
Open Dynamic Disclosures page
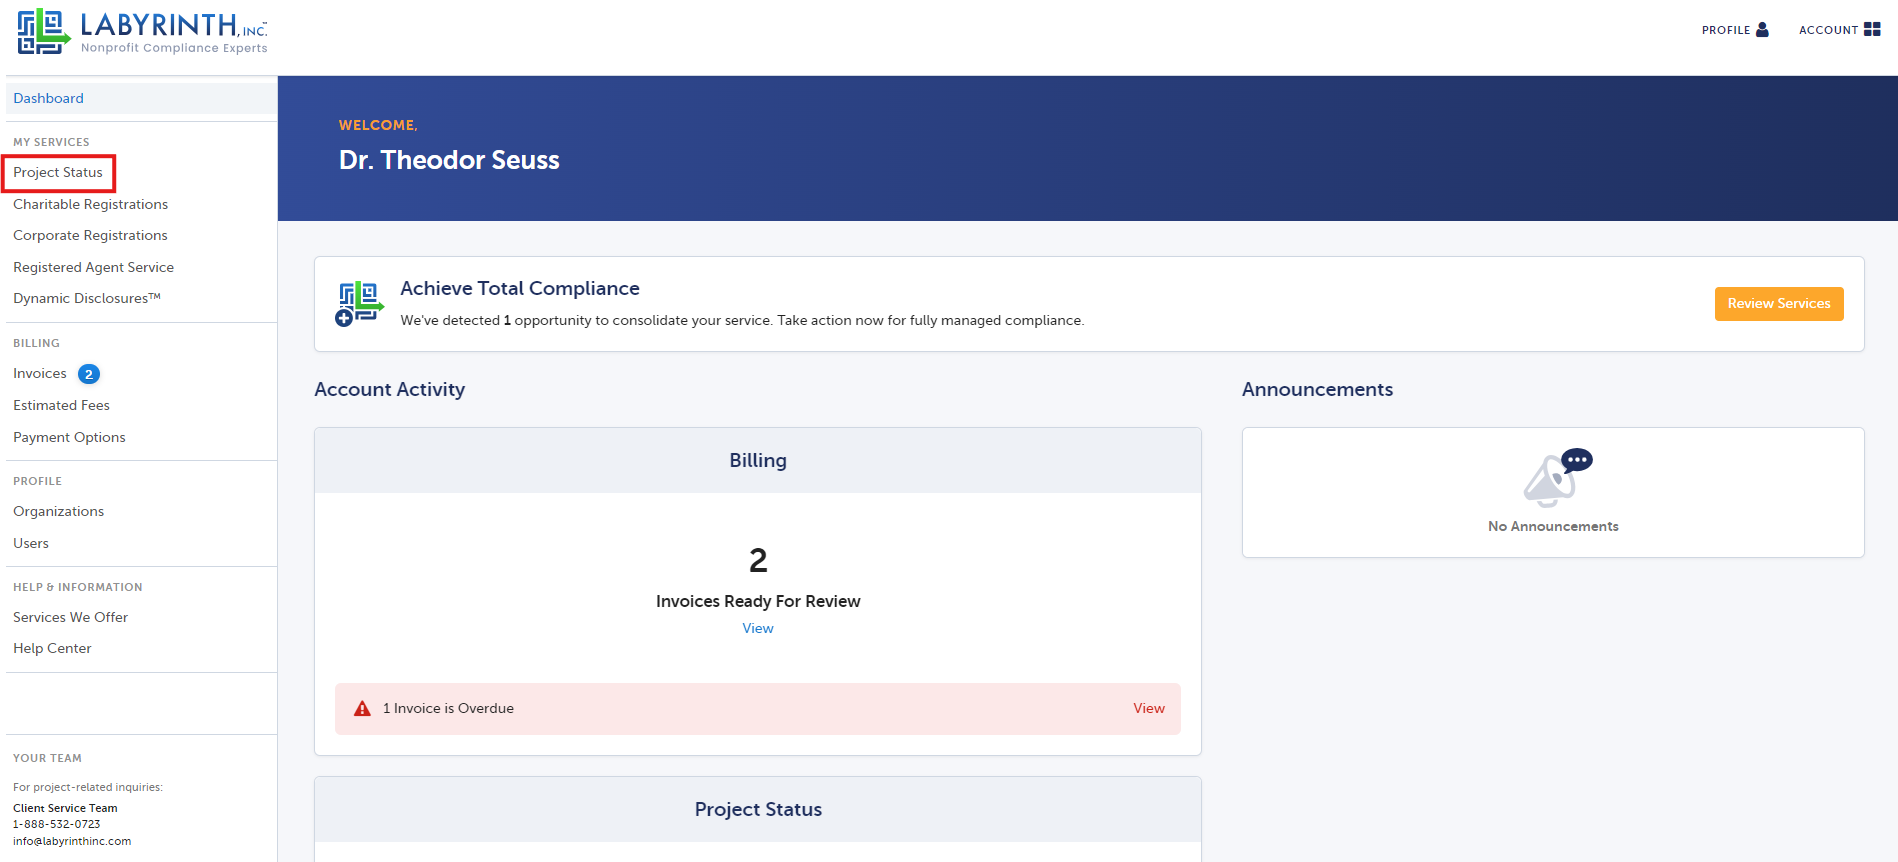coord(86,298)
